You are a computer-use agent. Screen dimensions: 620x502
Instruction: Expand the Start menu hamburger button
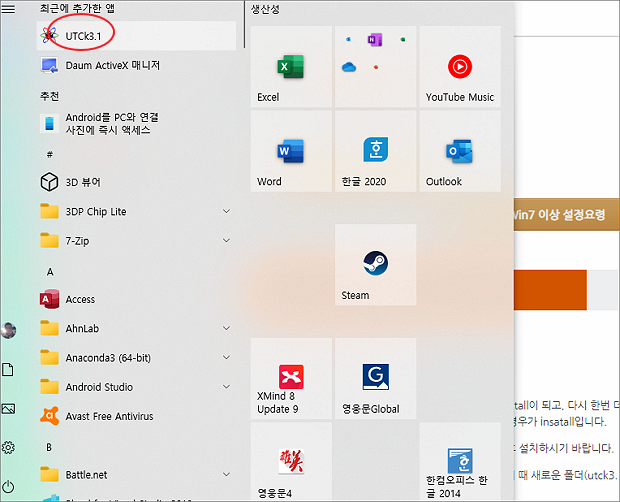click(x=8, y=9)
